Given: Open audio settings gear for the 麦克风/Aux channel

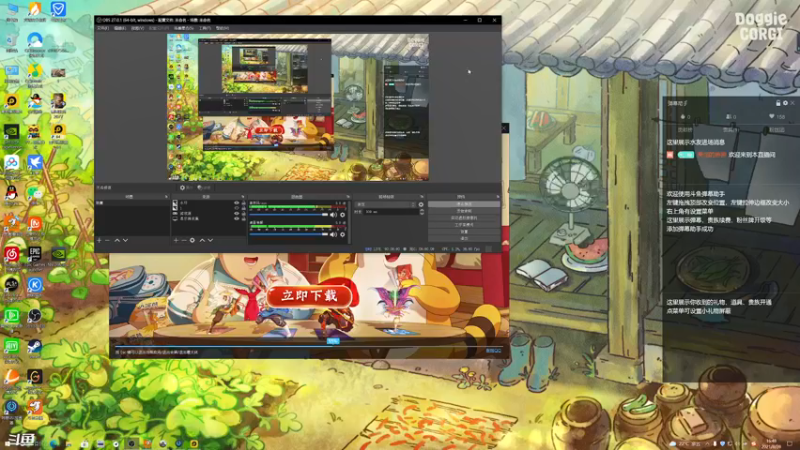Looking at the screenshot, I should (x=343, y=215).
